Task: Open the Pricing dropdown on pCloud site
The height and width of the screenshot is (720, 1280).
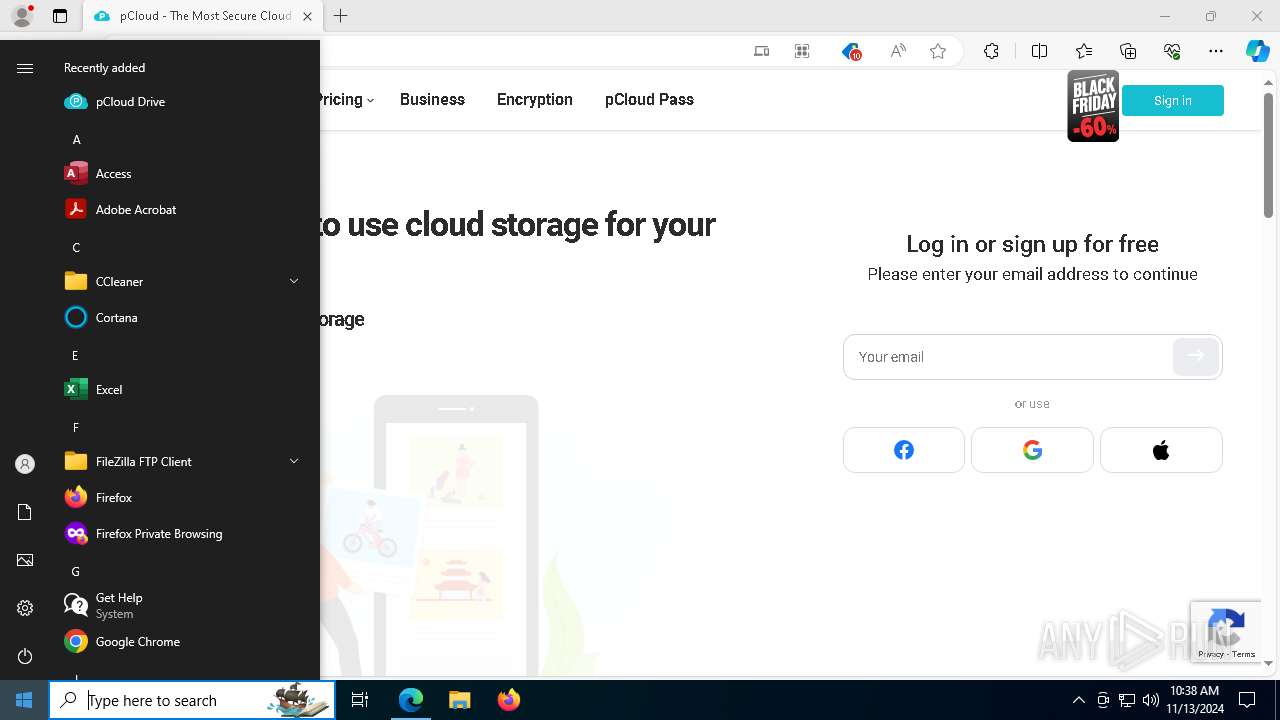Action: coord(345,99)
